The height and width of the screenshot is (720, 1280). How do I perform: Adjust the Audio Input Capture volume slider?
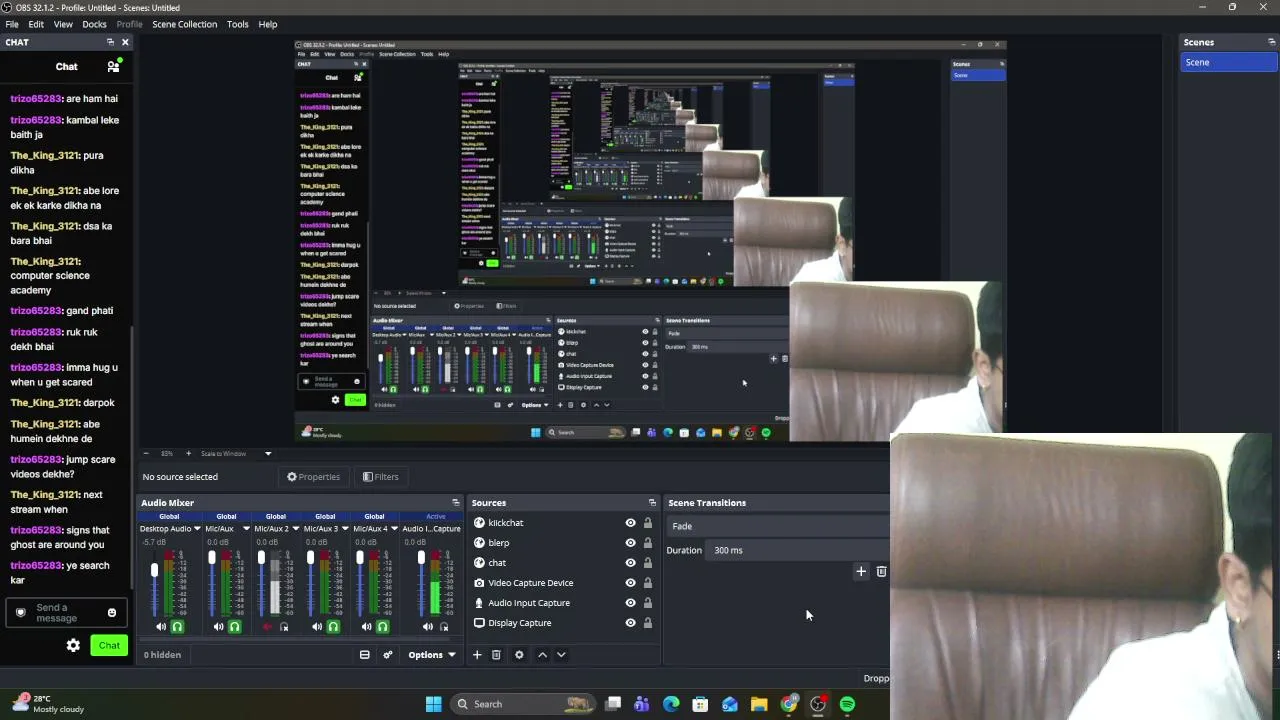(421, 583)
